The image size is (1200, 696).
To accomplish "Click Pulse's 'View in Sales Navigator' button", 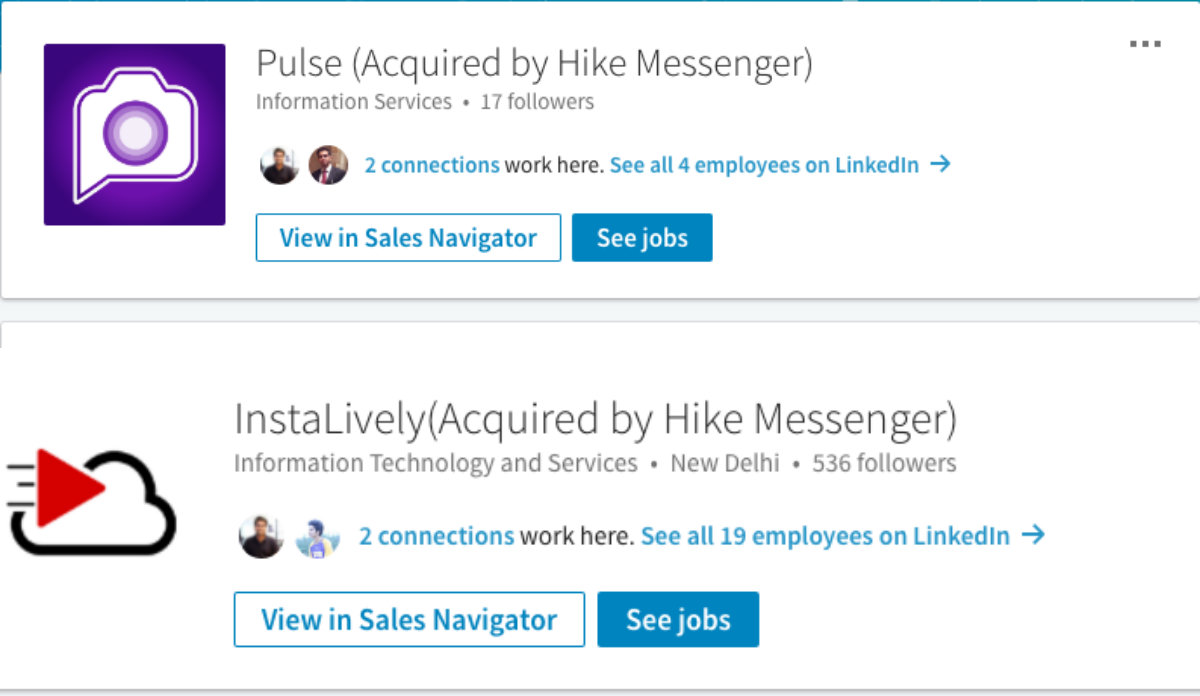I will 408,238.
